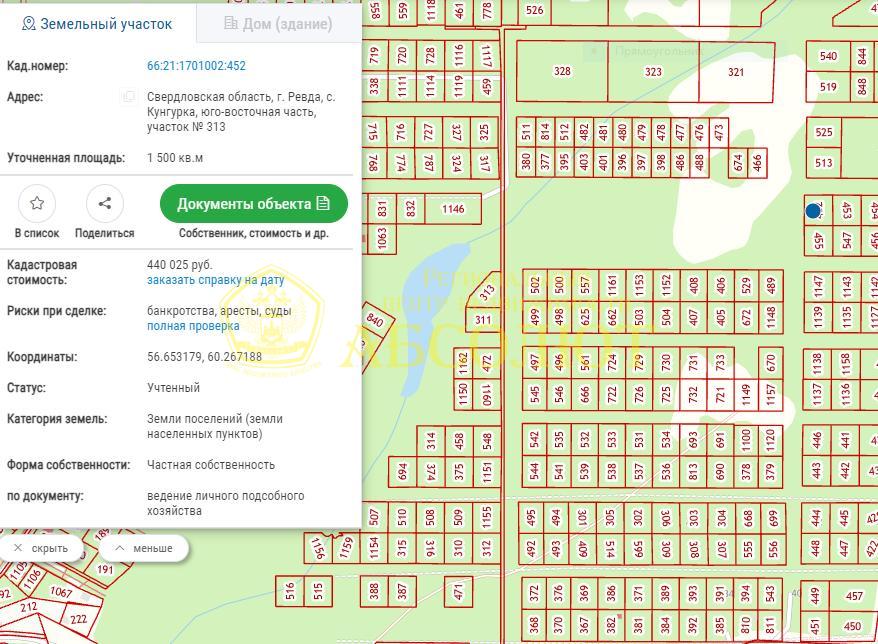Click the Частная собственность value
Image resolution: width=878 pixels, height=644 pixels.
click(x=211, y=465)
